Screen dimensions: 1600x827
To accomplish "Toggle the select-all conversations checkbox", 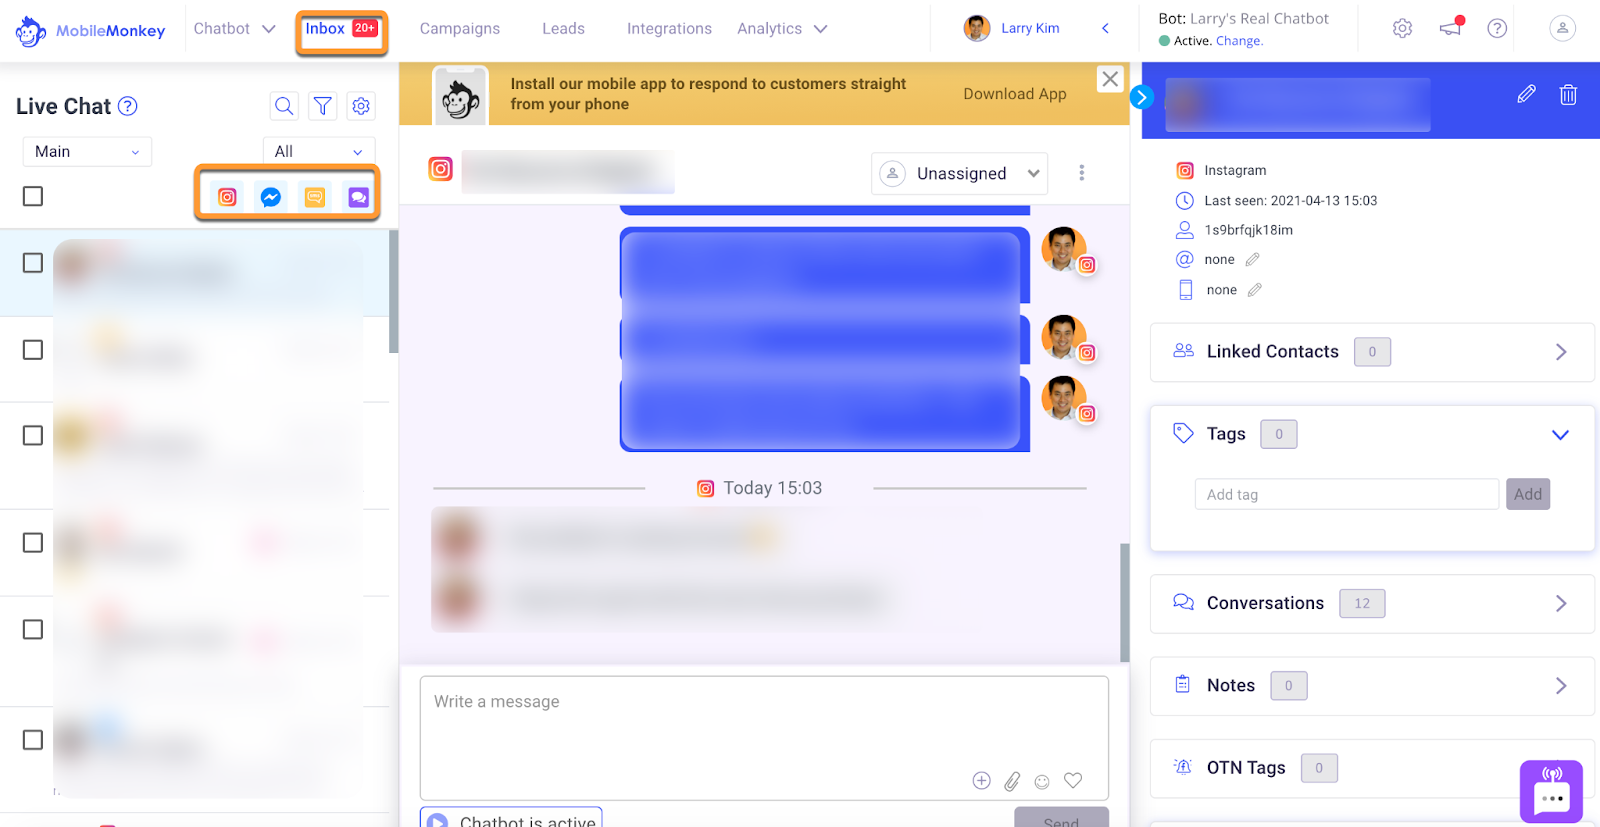I will pyautogui.click(x=33, y=196).
